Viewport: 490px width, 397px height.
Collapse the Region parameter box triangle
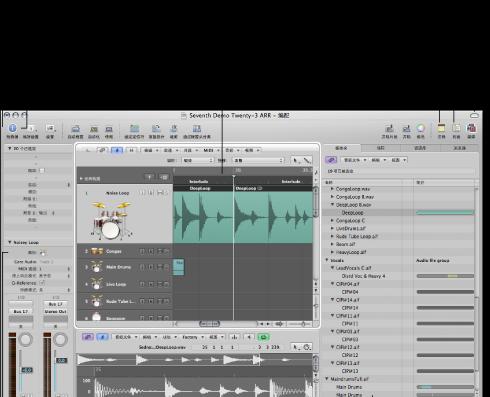pos(10,148)
